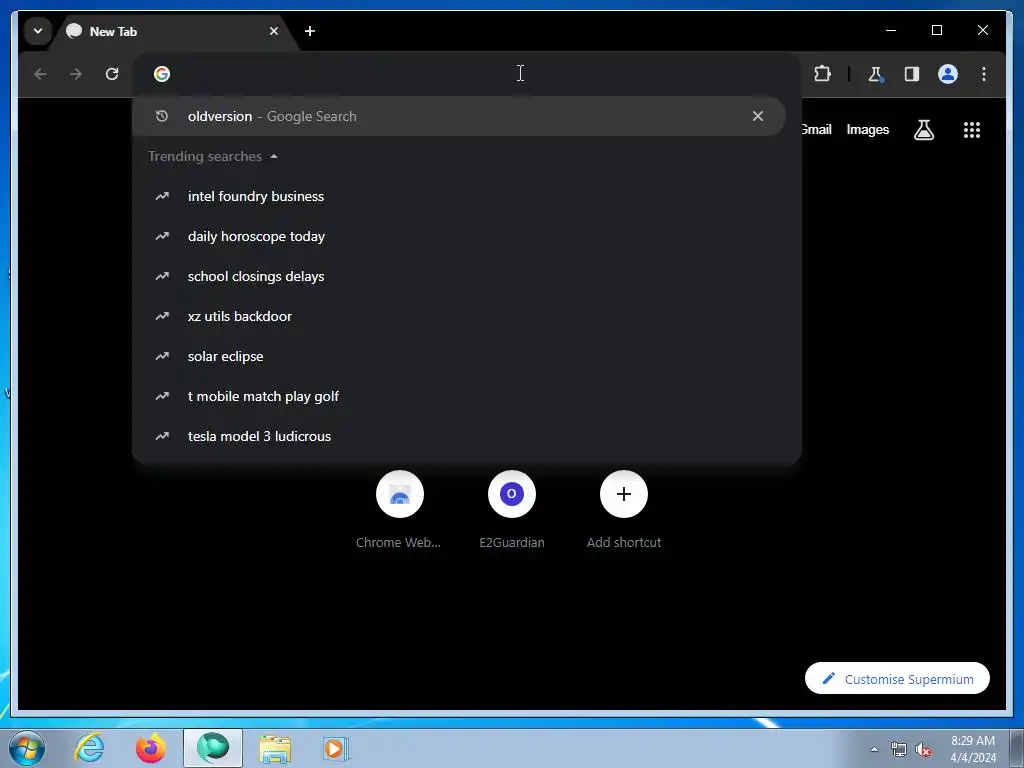Click Customise Supermium button
This screenshot has height=768, width=1024.
coord(897,679)
